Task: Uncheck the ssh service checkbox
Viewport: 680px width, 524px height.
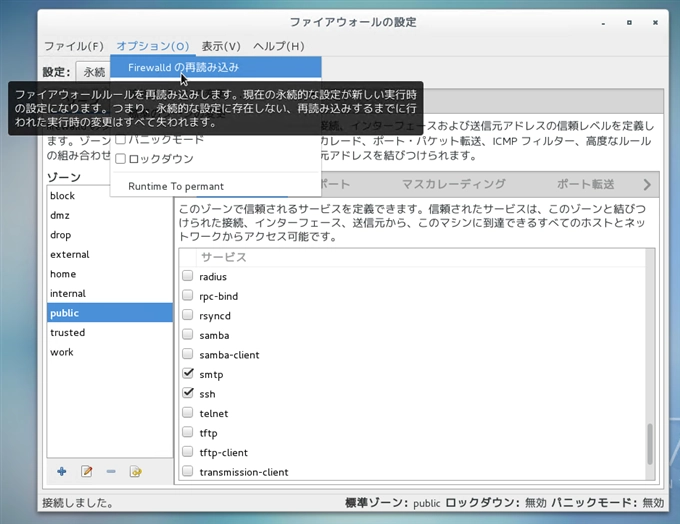Action: [x=187, y=393]
